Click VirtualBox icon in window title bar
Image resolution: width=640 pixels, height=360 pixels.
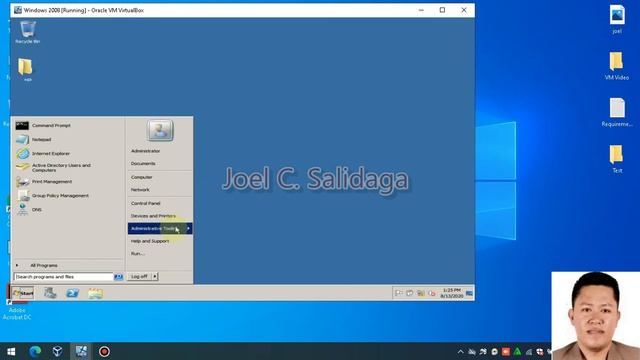click(x=18, y=10)
